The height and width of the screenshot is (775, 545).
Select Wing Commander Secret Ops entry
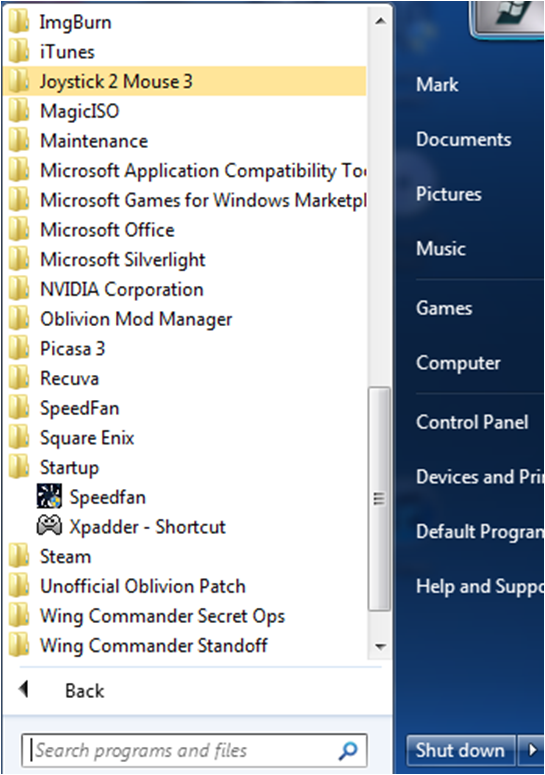(x=184, y=615)
